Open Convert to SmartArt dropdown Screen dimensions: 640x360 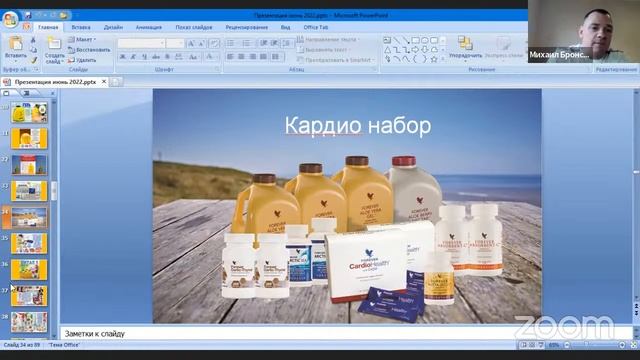pyautogui.click(x=336, y=60)
